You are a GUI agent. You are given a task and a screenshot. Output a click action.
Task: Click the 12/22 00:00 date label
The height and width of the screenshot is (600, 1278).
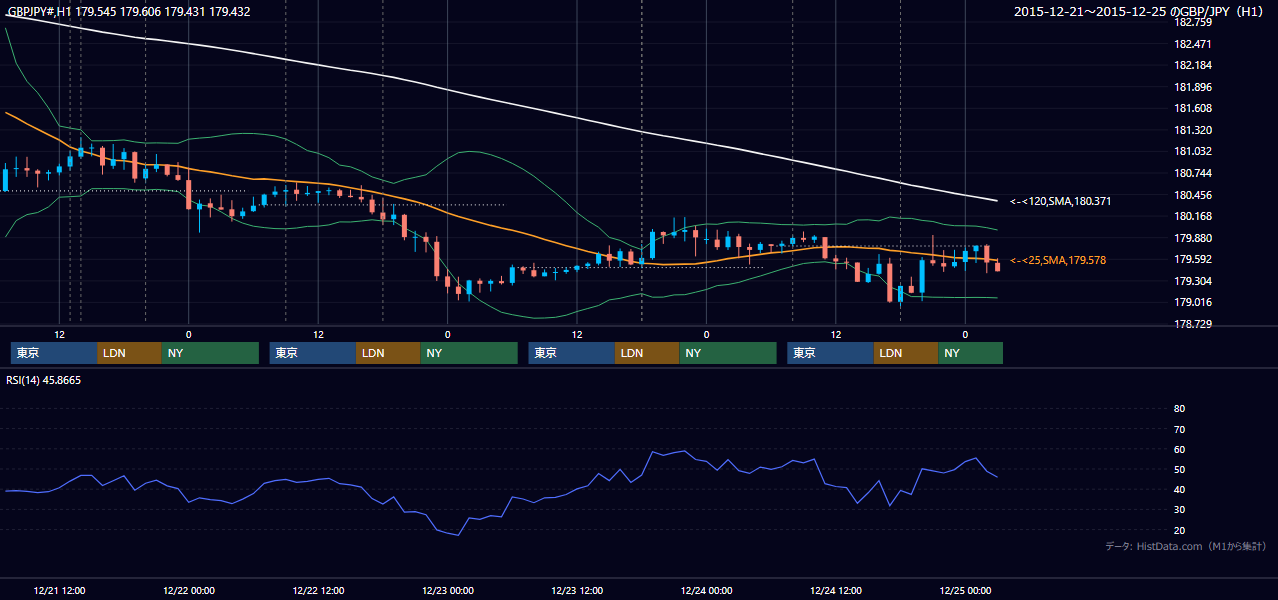pos(189,590)
